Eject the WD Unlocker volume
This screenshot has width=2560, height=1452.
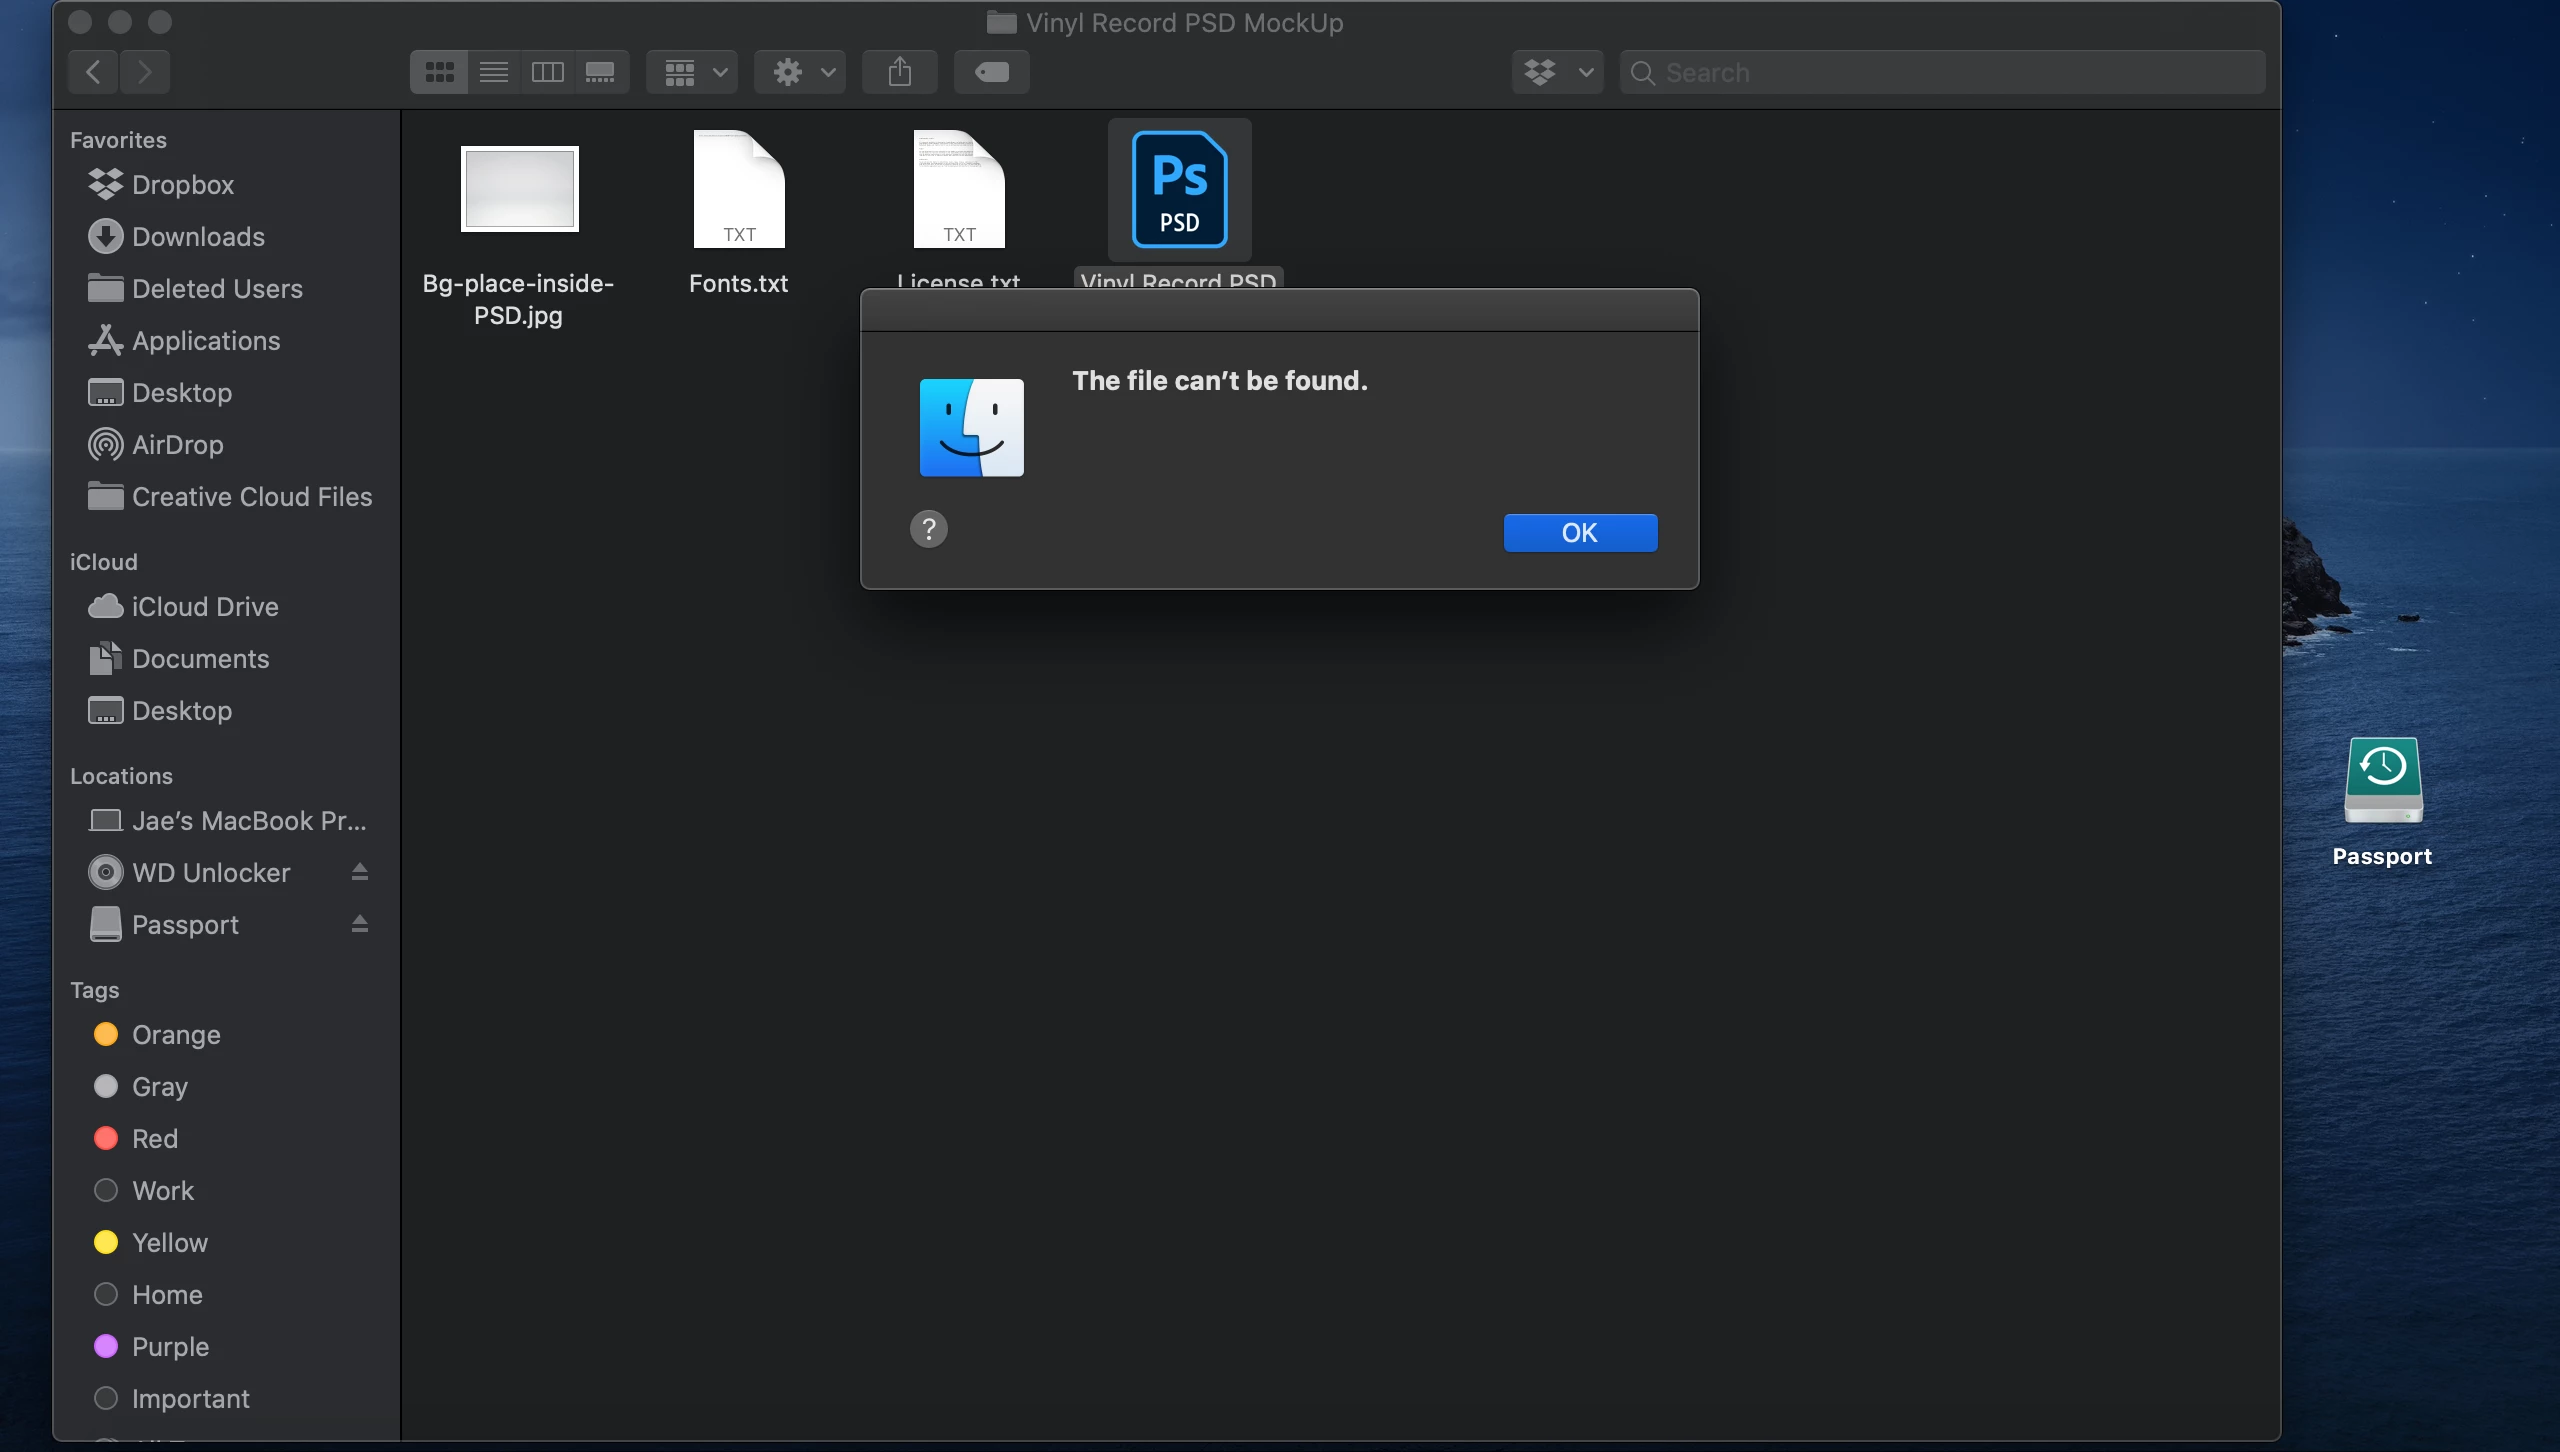point(360,872)
